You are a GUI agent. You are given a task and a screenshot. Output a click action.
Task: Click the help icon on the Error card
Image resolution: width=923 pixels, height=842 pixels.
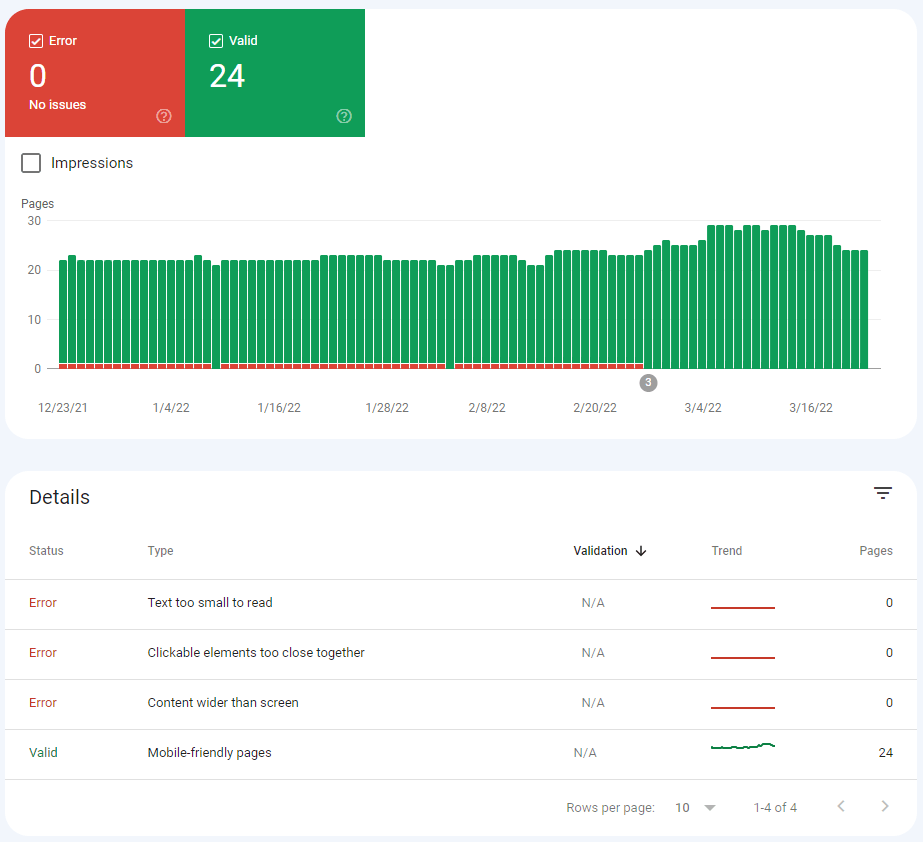[163, 116]
